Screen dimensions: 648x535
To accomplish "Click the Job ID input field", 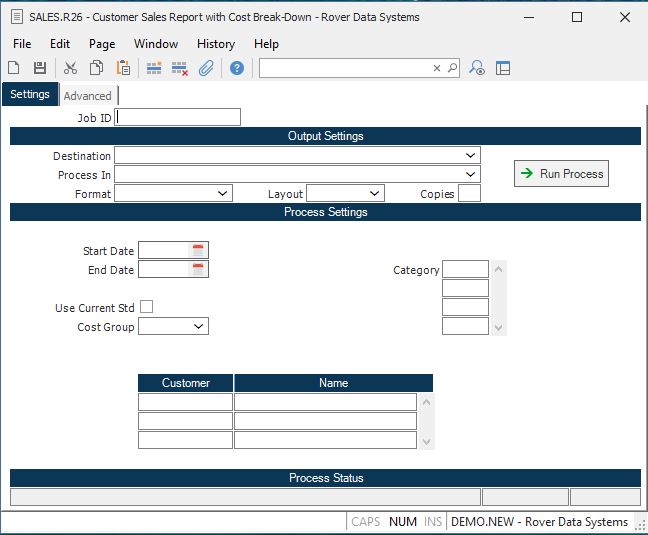I will tap(178, 117).
